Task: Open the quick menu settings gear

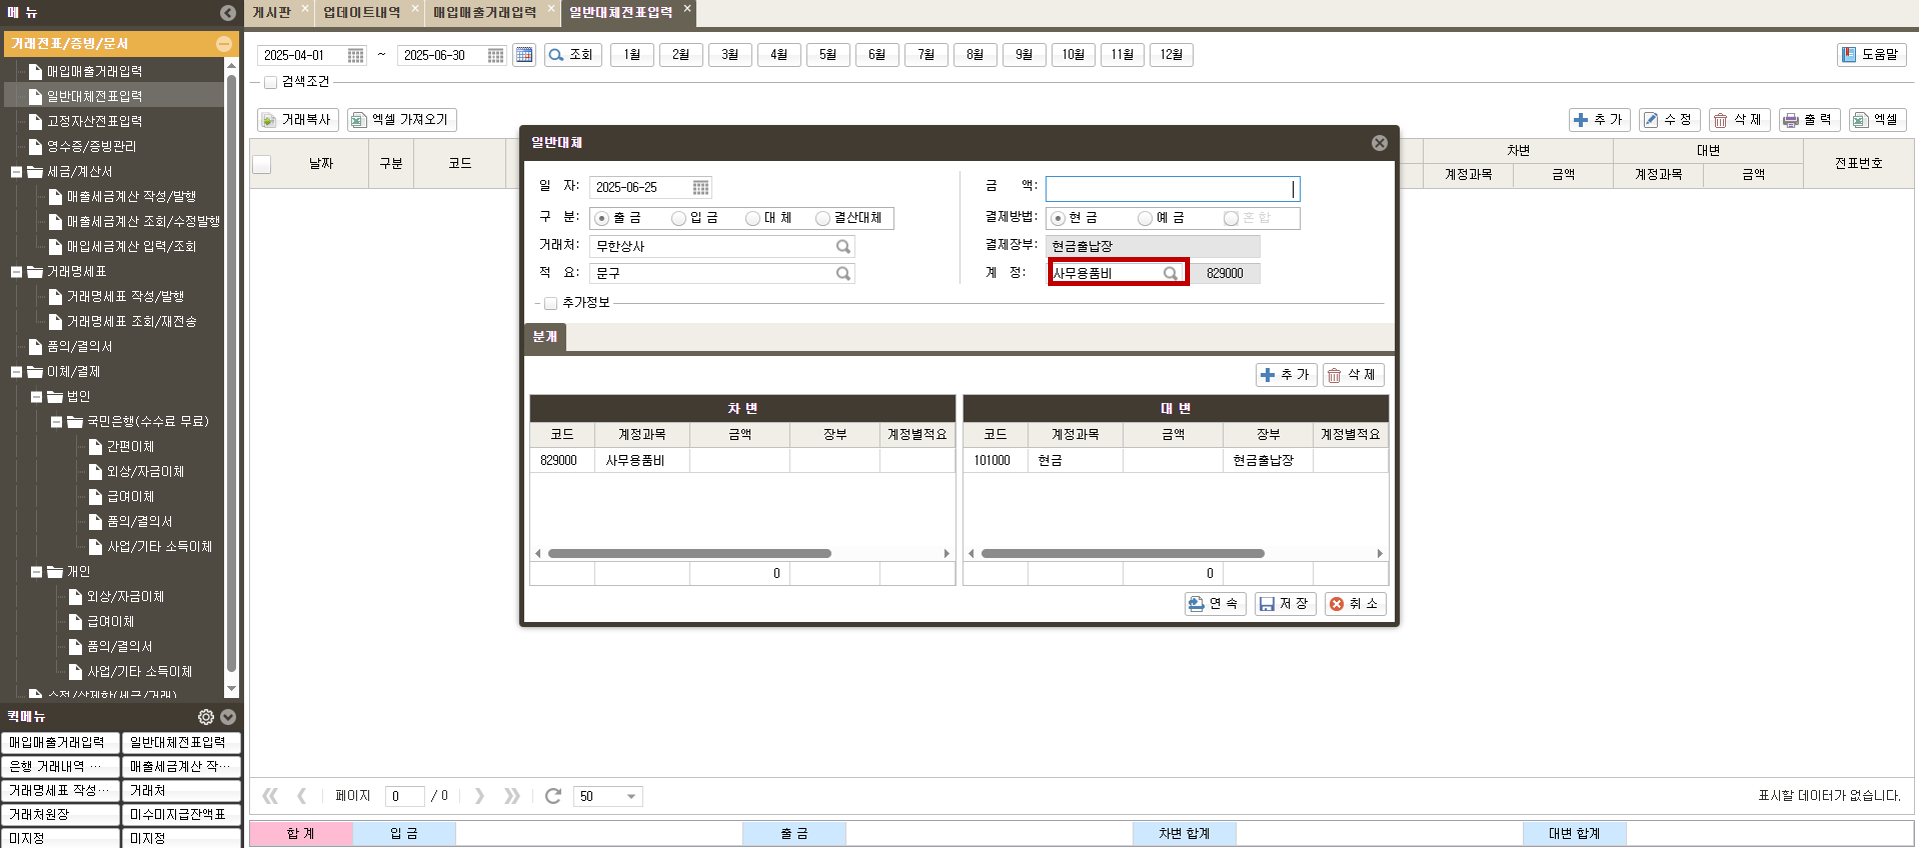Action: pos(206,717)
